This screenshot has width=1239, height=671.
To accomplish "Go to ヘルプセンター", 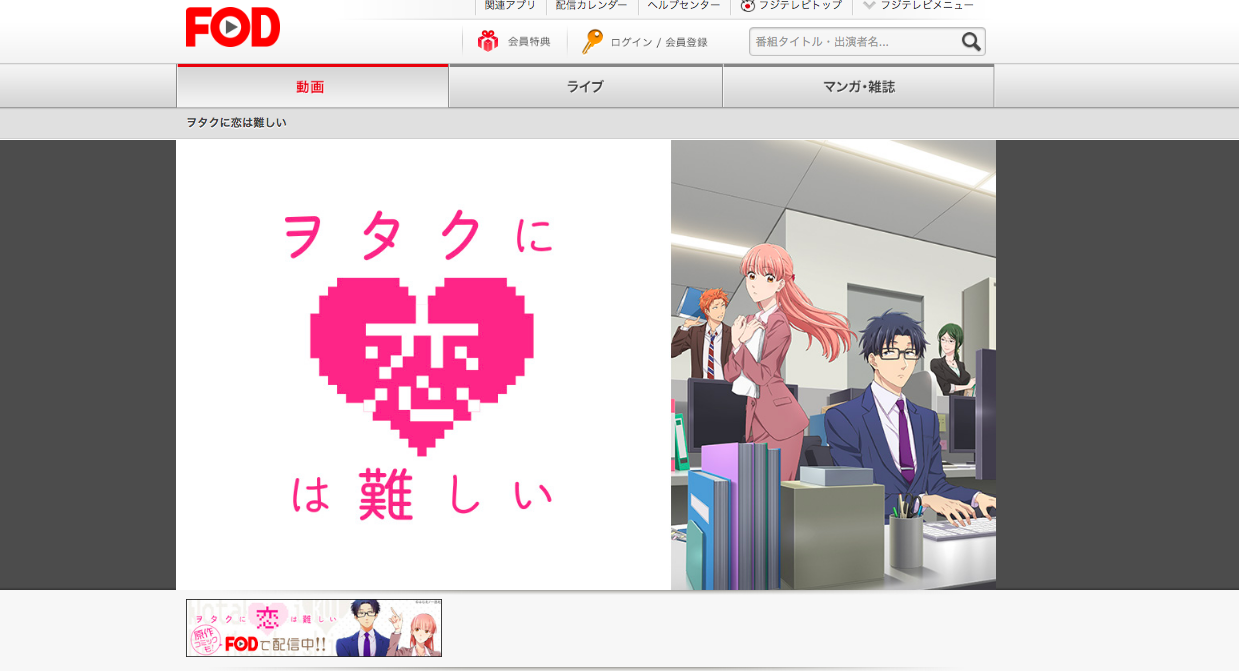I will click(684, 5).
